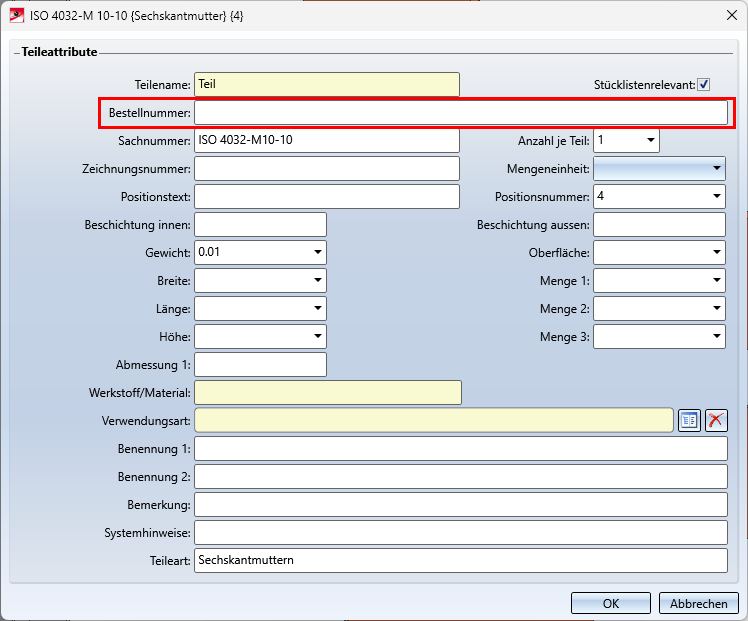This screenshot has width=748, height=621.
Task: Expand the Anzahl je Teil dropdown
Action: click(650, 141)
